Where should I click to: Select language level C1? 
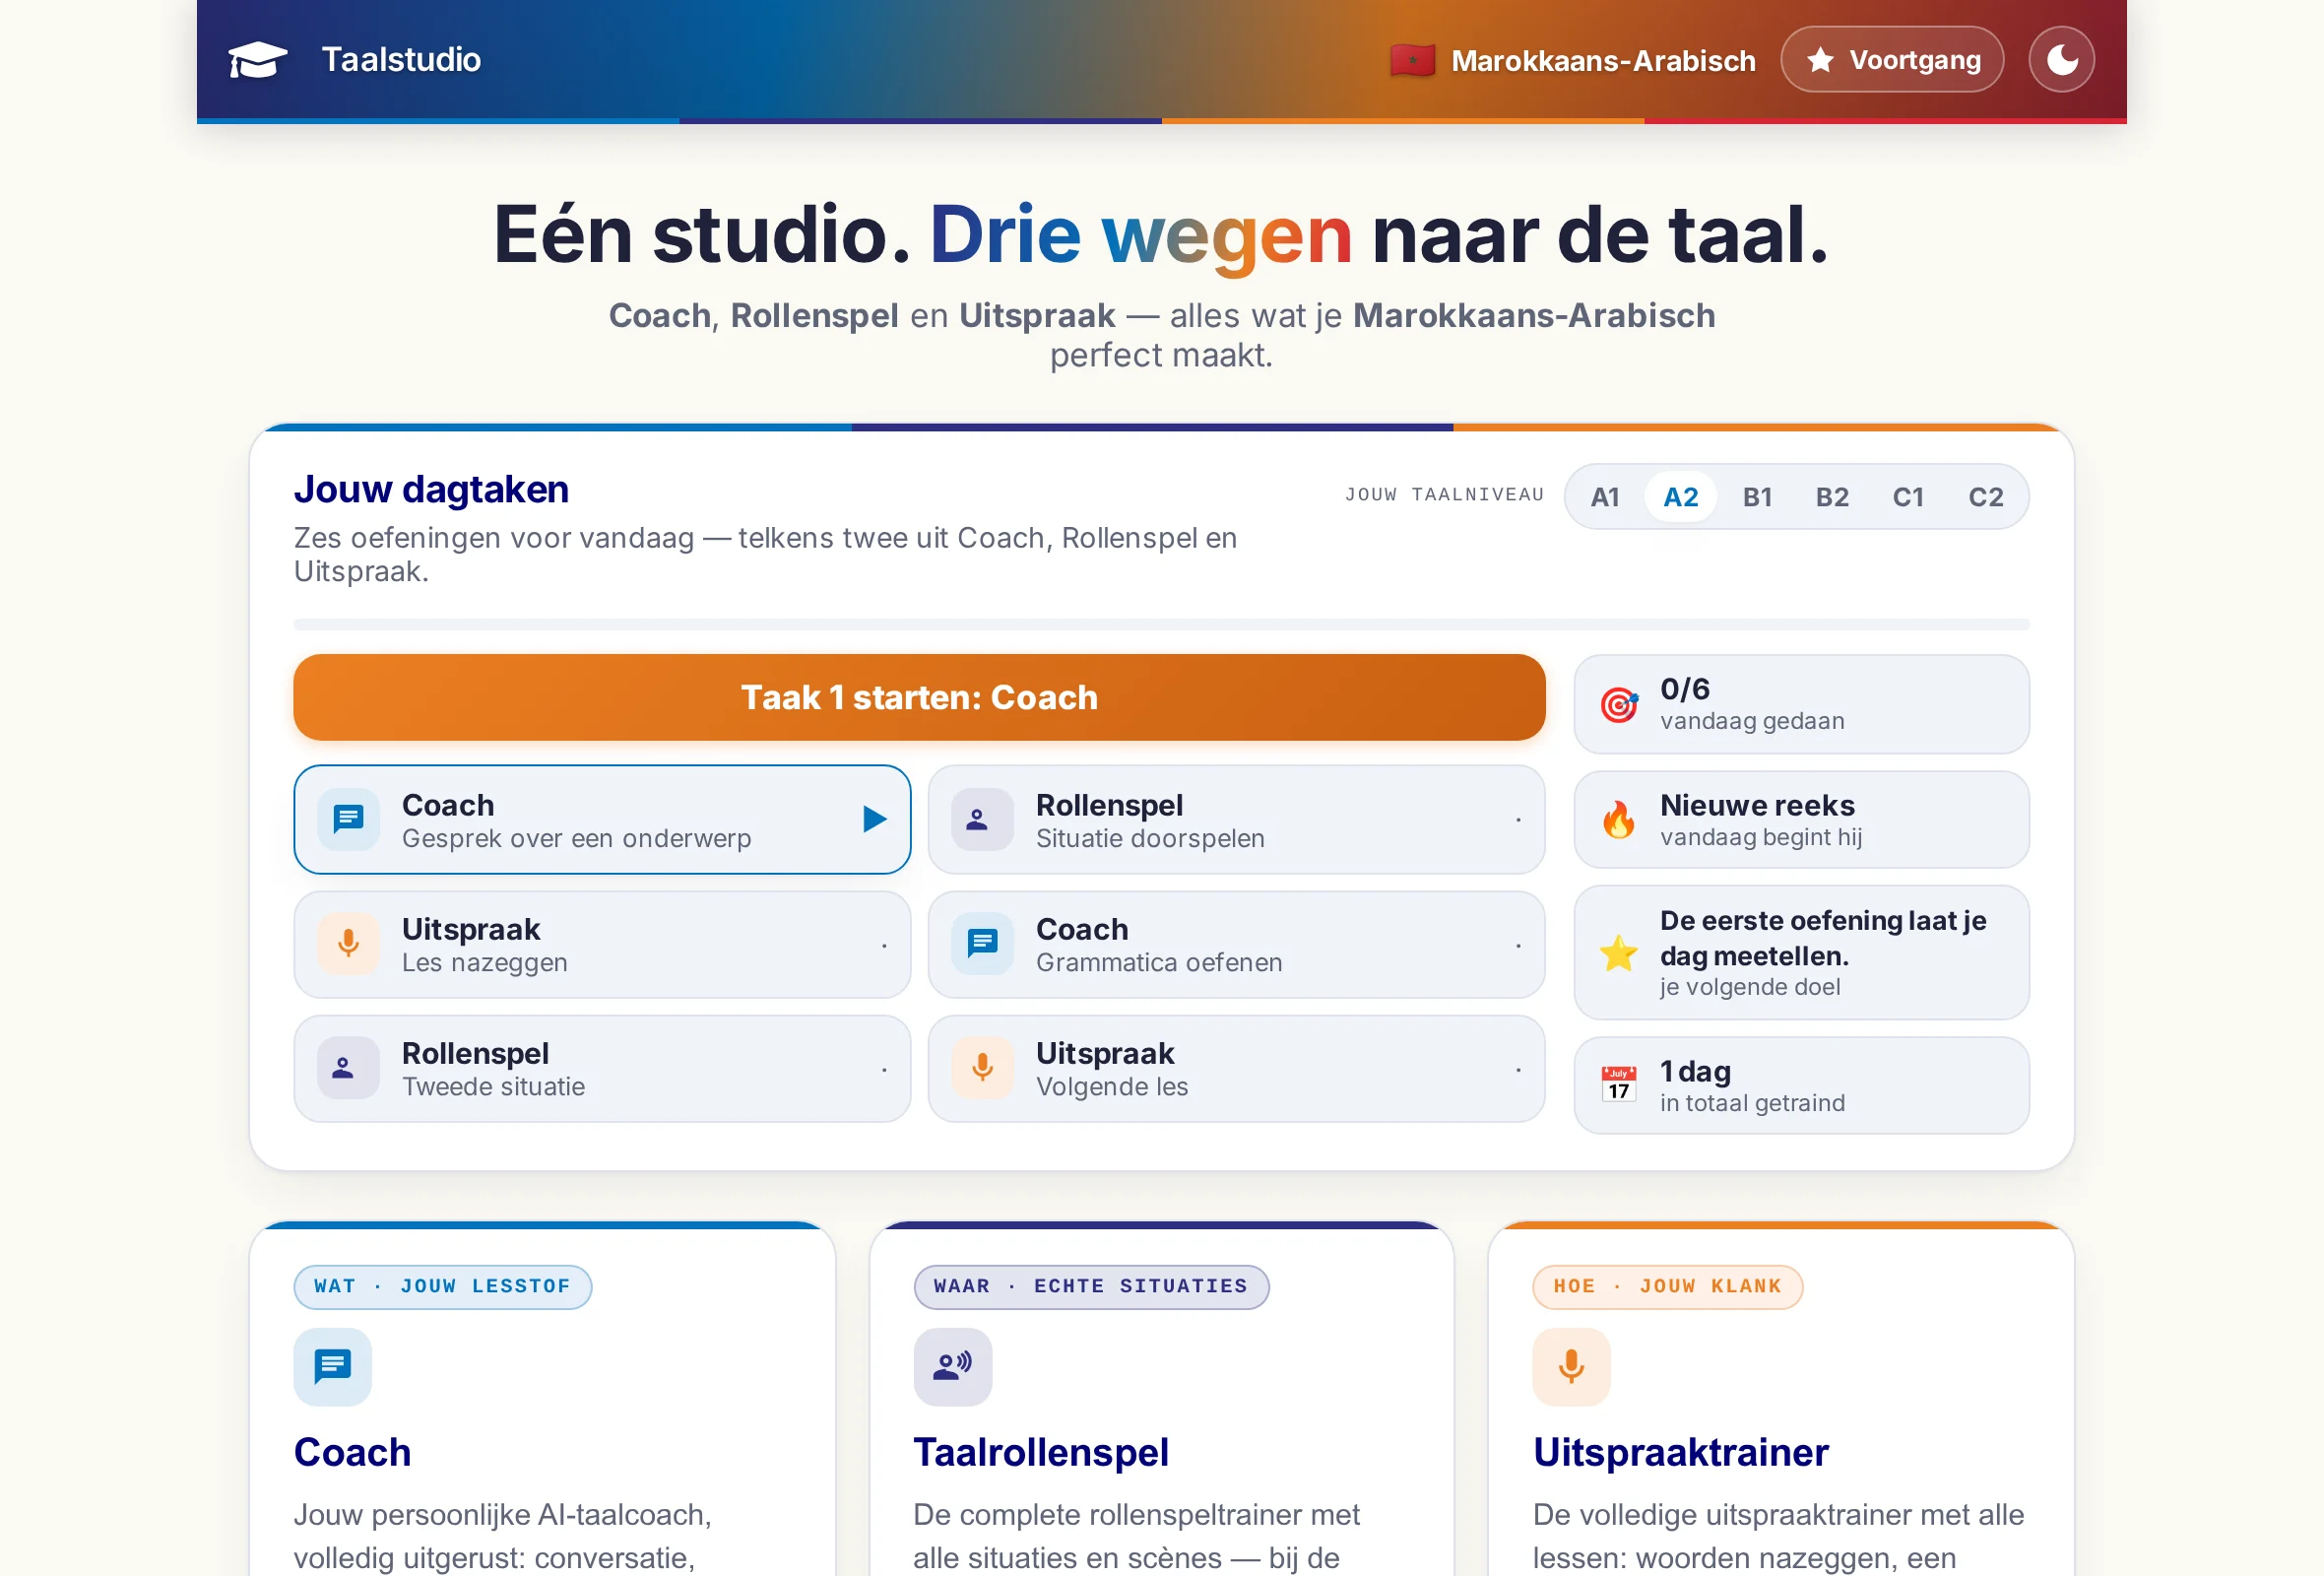click(1908, 497)
